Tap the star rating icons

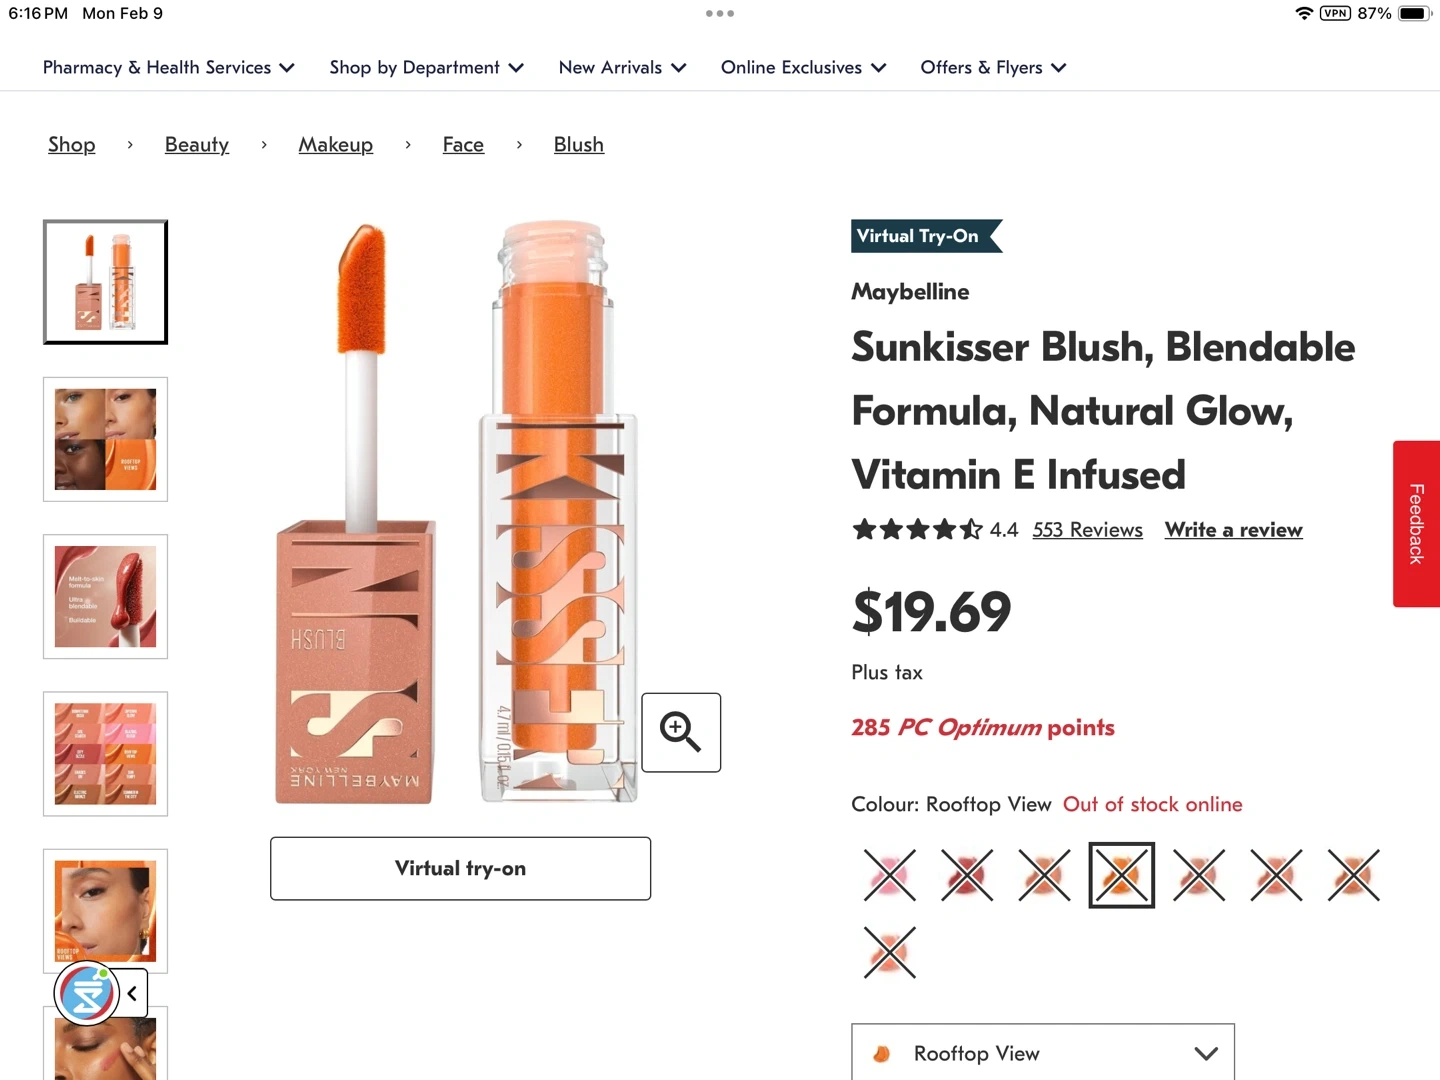917,530
